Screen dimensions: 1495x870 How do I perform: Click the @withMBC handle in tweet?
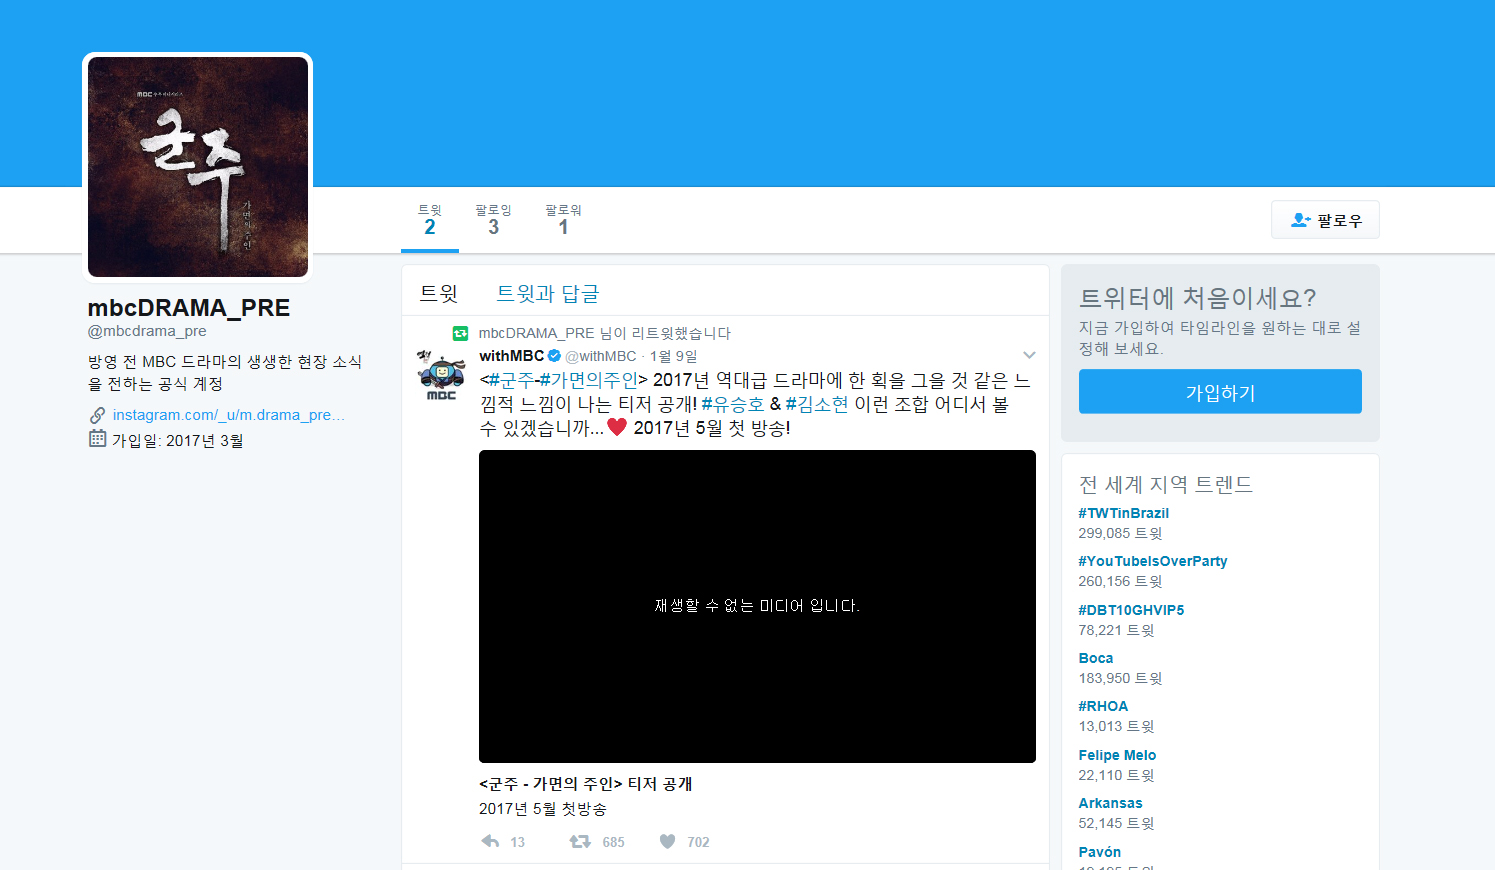pos(601,356)
